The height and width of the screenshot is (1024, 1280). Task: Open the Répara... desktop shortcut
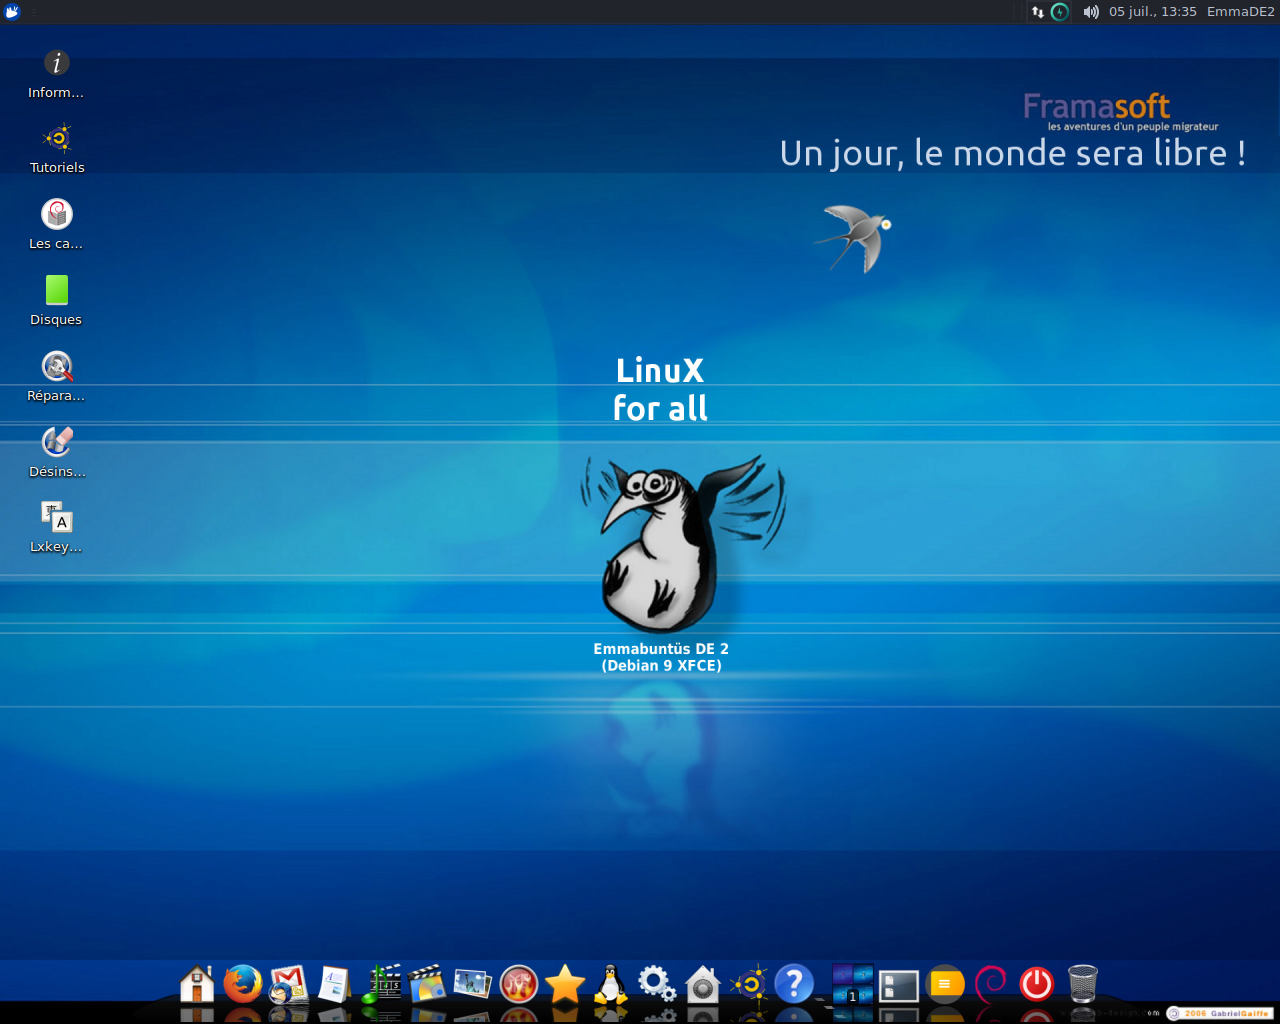pos(56,377)
